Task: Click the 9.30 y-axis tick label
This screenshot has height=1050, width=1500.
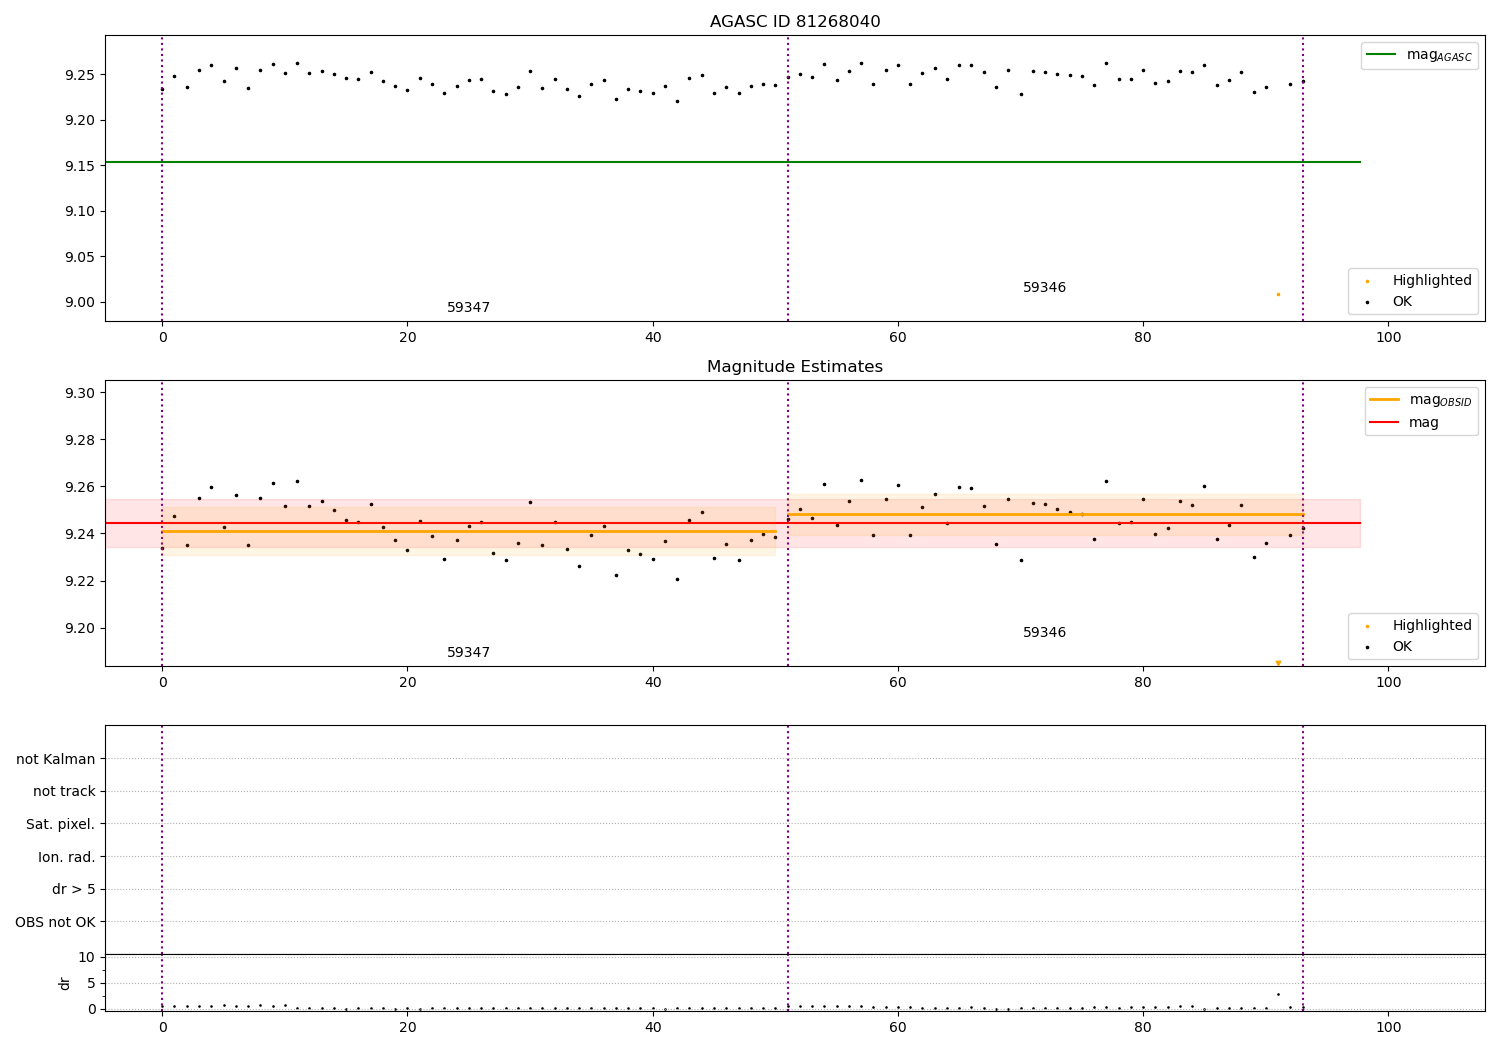Action: [x=79, y=393]
